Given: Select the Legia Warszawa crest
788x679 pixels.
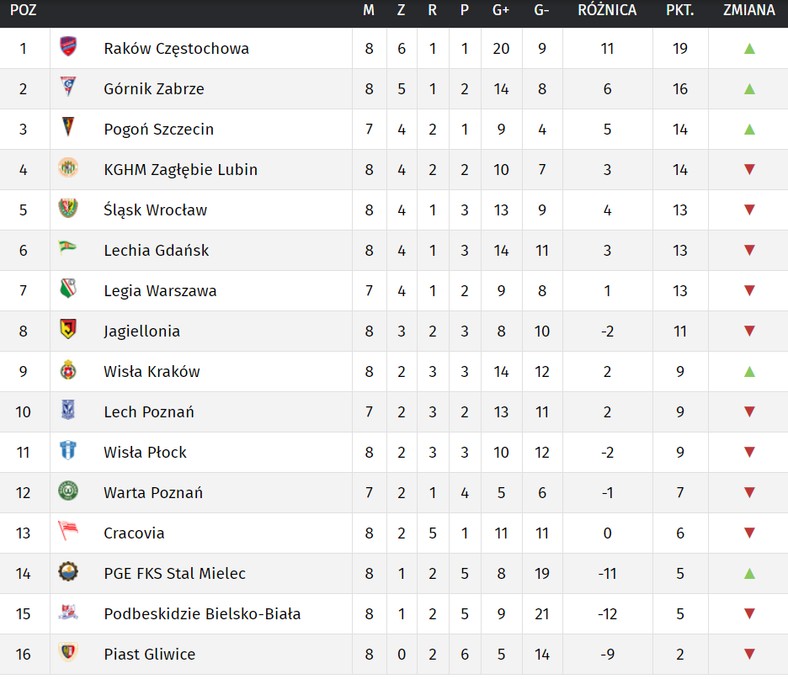Looking at the screenshot, I should pyautogui.click(x=68, y=288).
